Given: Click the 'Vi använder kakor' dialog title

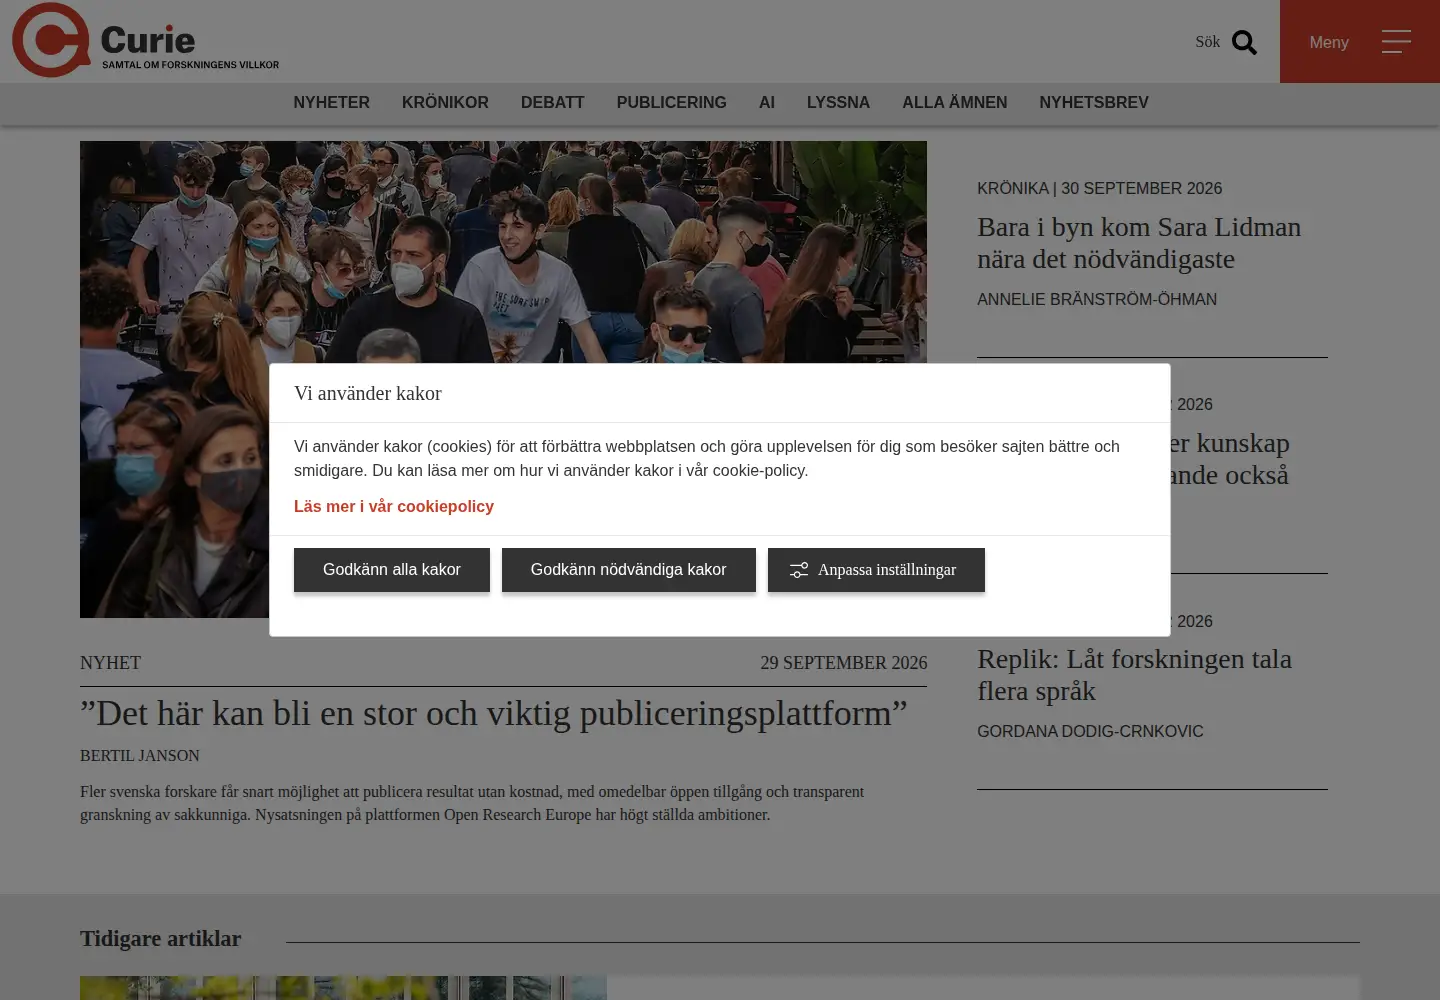Looking at the screenshot, I should [368, 394].
